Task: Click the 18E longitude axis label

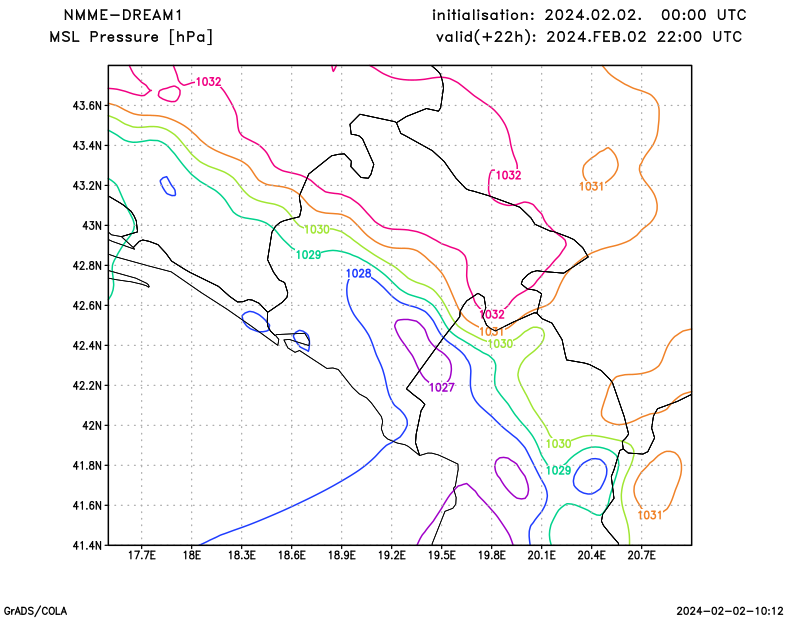Action: (x=192, y=555)
